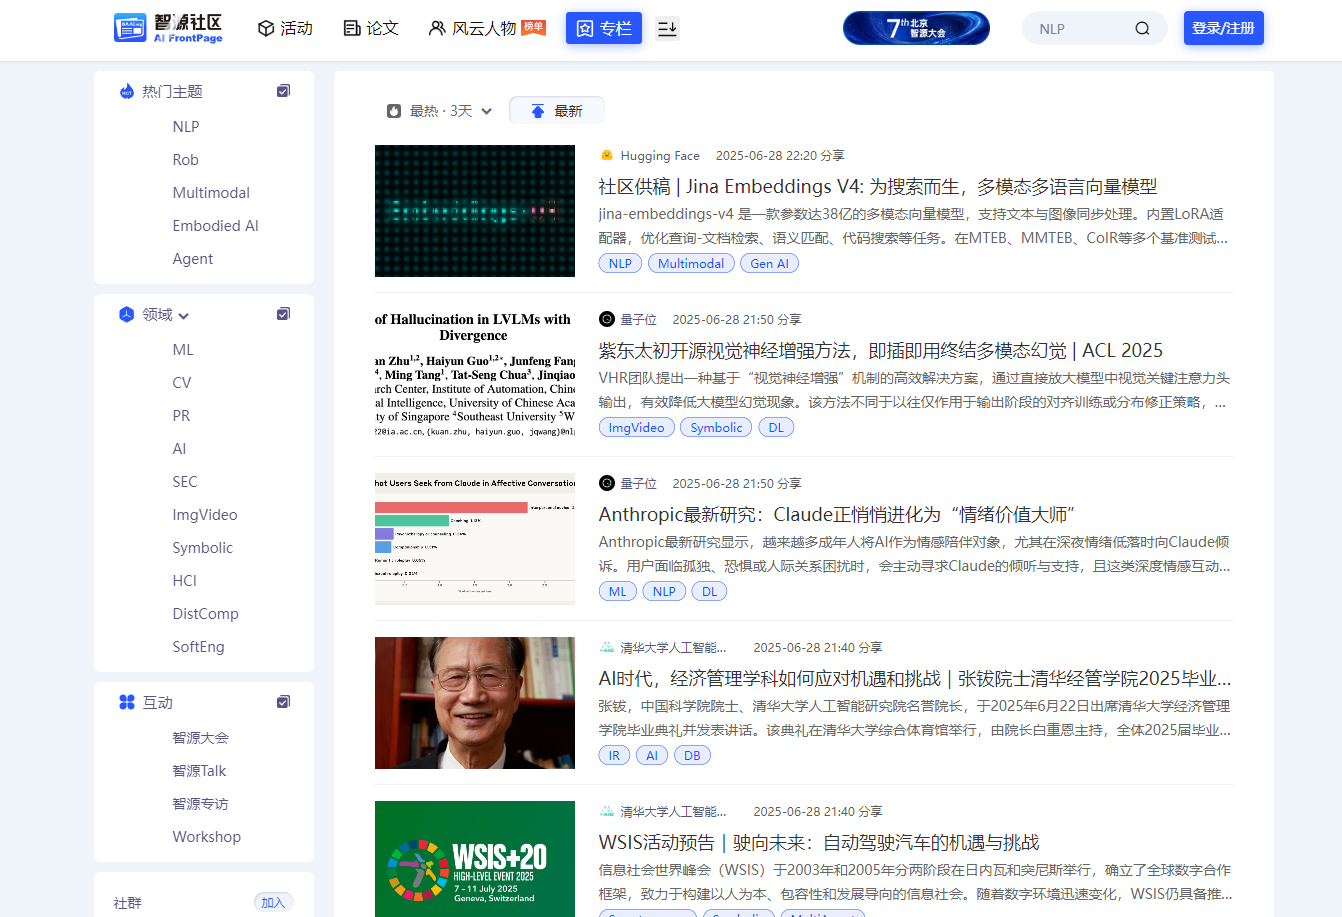Switch to the 最新 sorting tab

(x=556, y=110)
